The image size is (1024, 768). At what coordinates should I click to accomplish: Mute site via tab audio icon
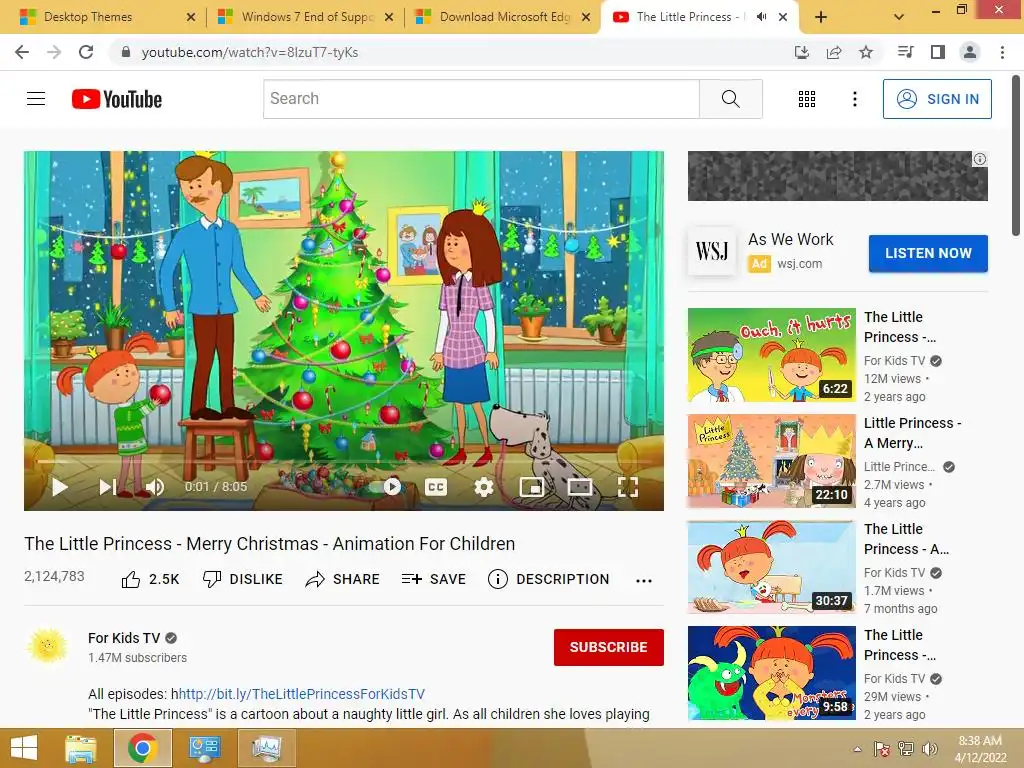pyautogui.click(x=761, y=17)
